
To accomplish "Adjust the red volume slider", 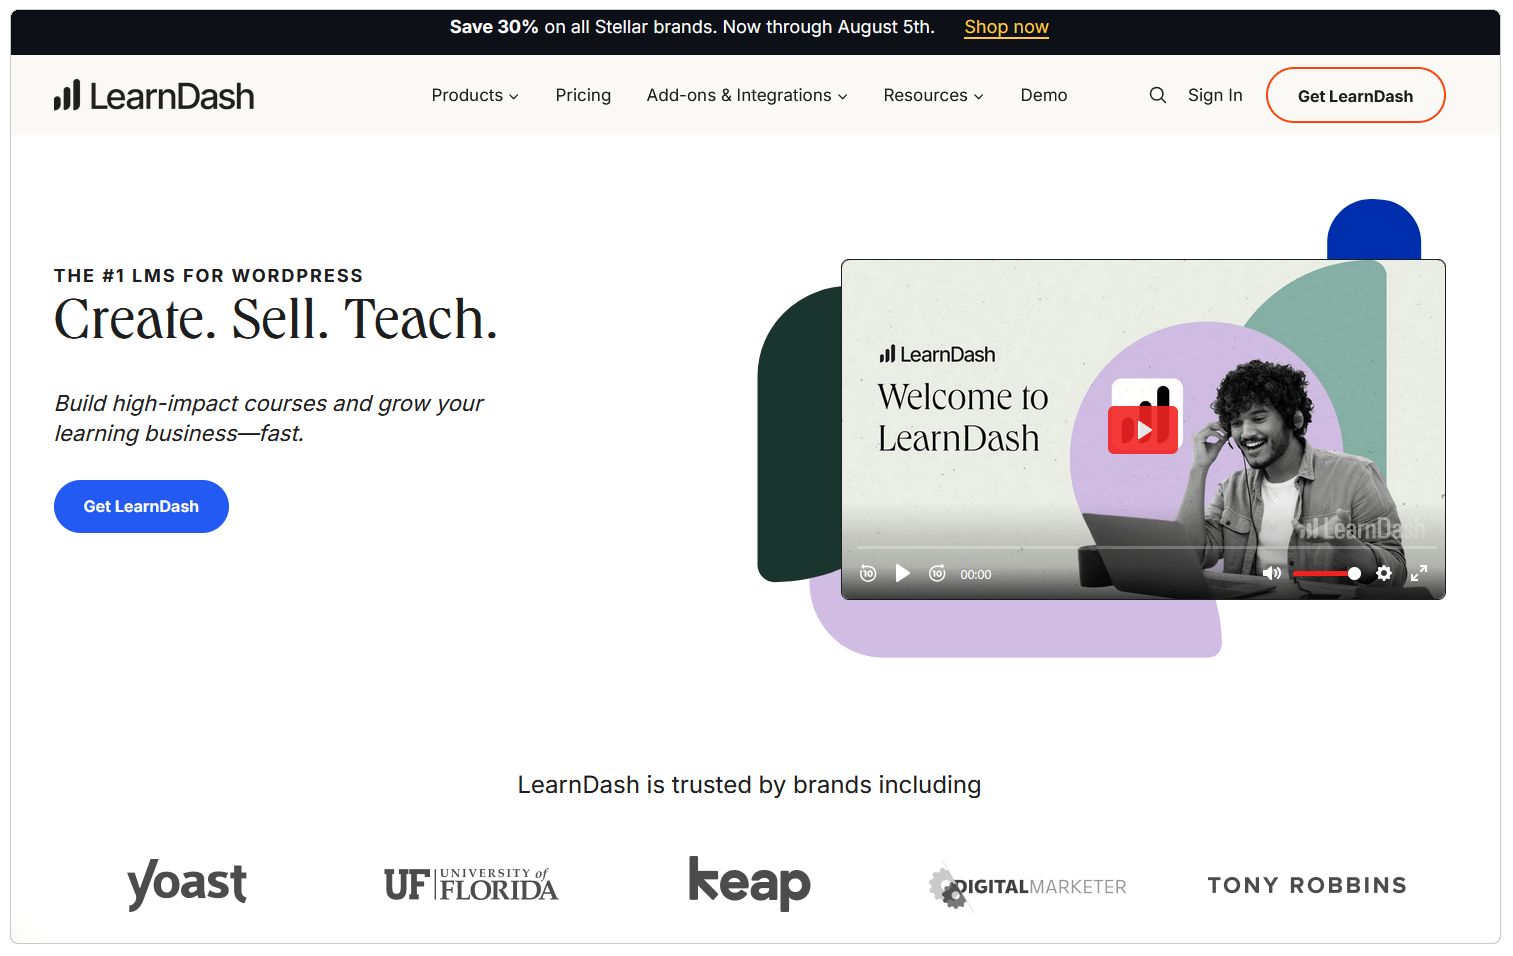I will [x=1325, y=573].
